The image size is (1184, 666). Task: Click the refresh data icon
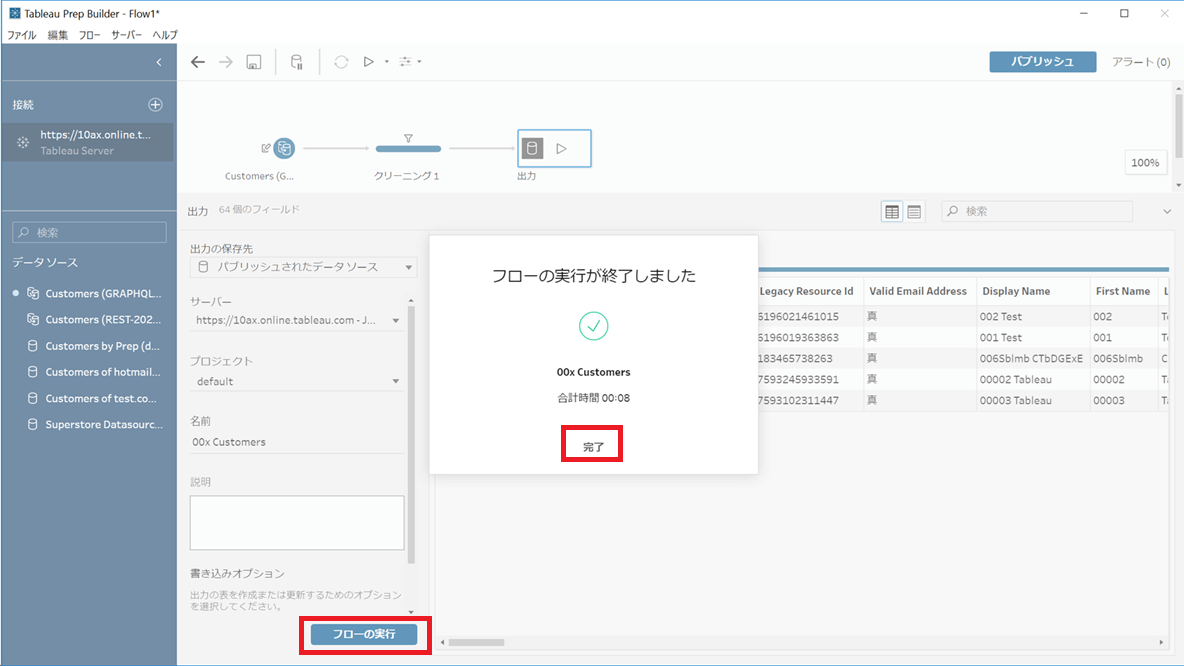[x=341, y=62]
